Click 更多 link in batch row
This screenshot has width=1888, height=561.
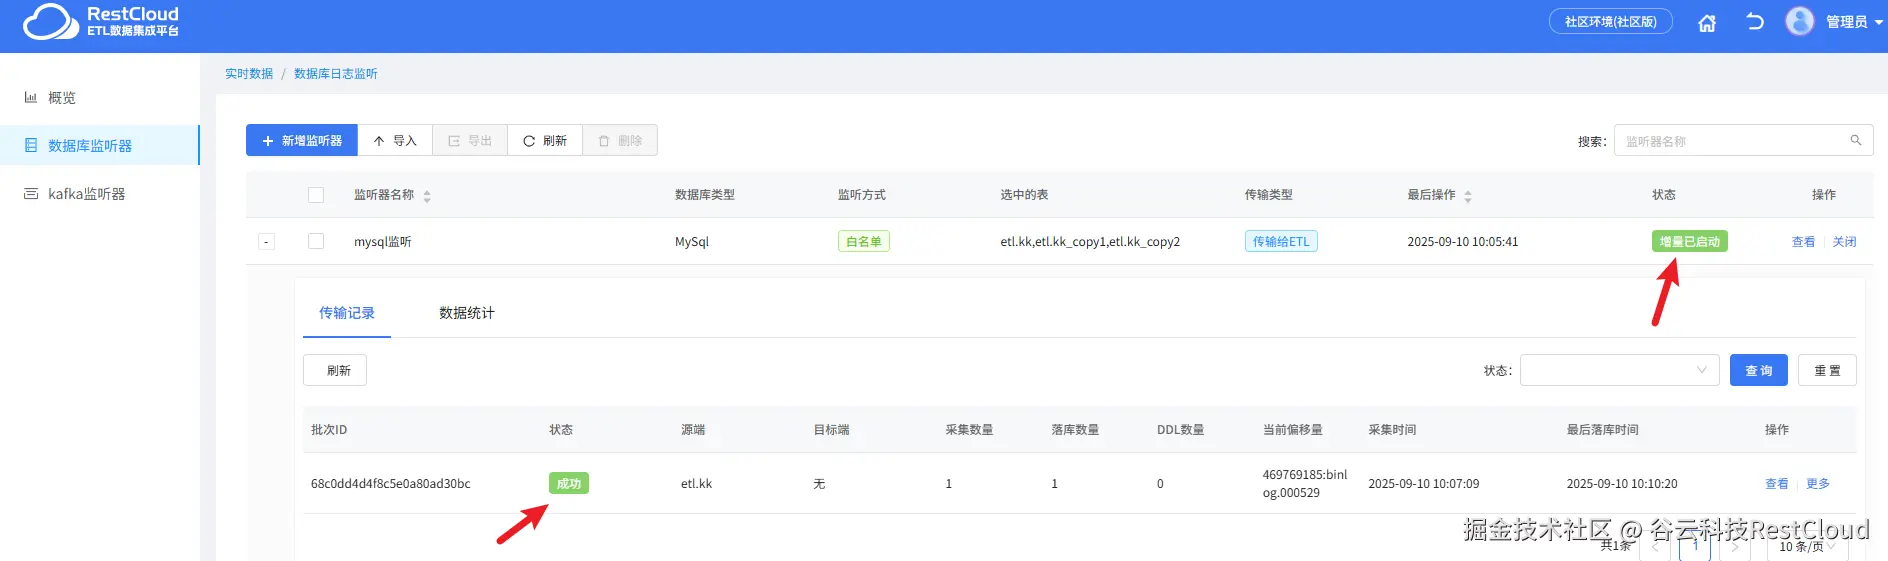pyautogui.click(x=1818, y=484)
